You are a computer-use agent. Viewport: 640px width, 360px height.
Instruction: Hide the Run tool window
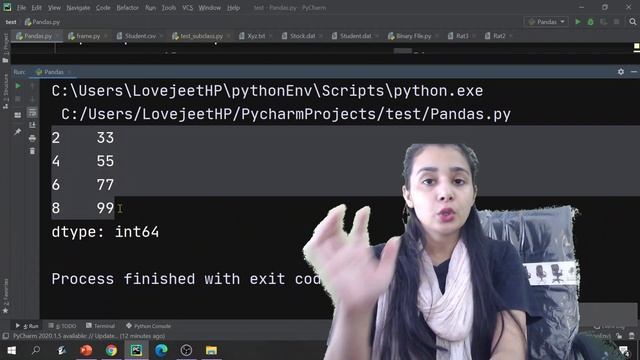pos(633,72)
